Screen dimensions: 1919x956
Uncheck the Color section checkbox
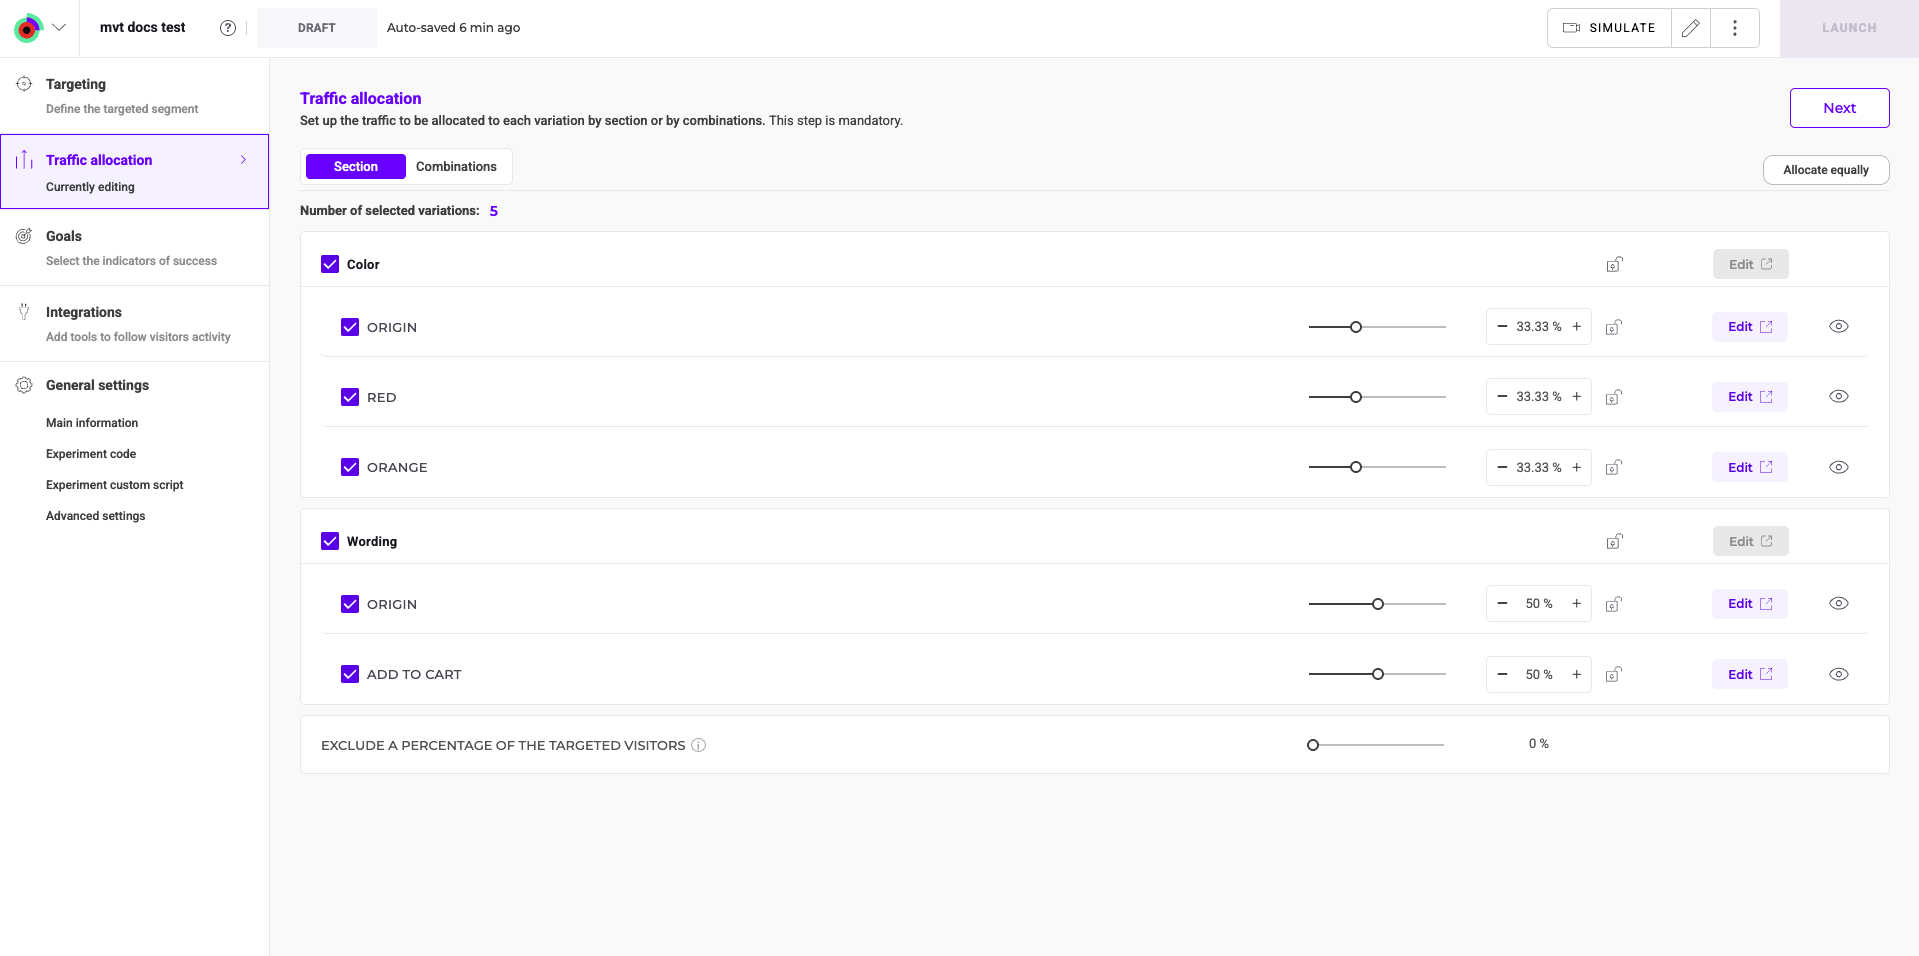(x=330, y=264)
